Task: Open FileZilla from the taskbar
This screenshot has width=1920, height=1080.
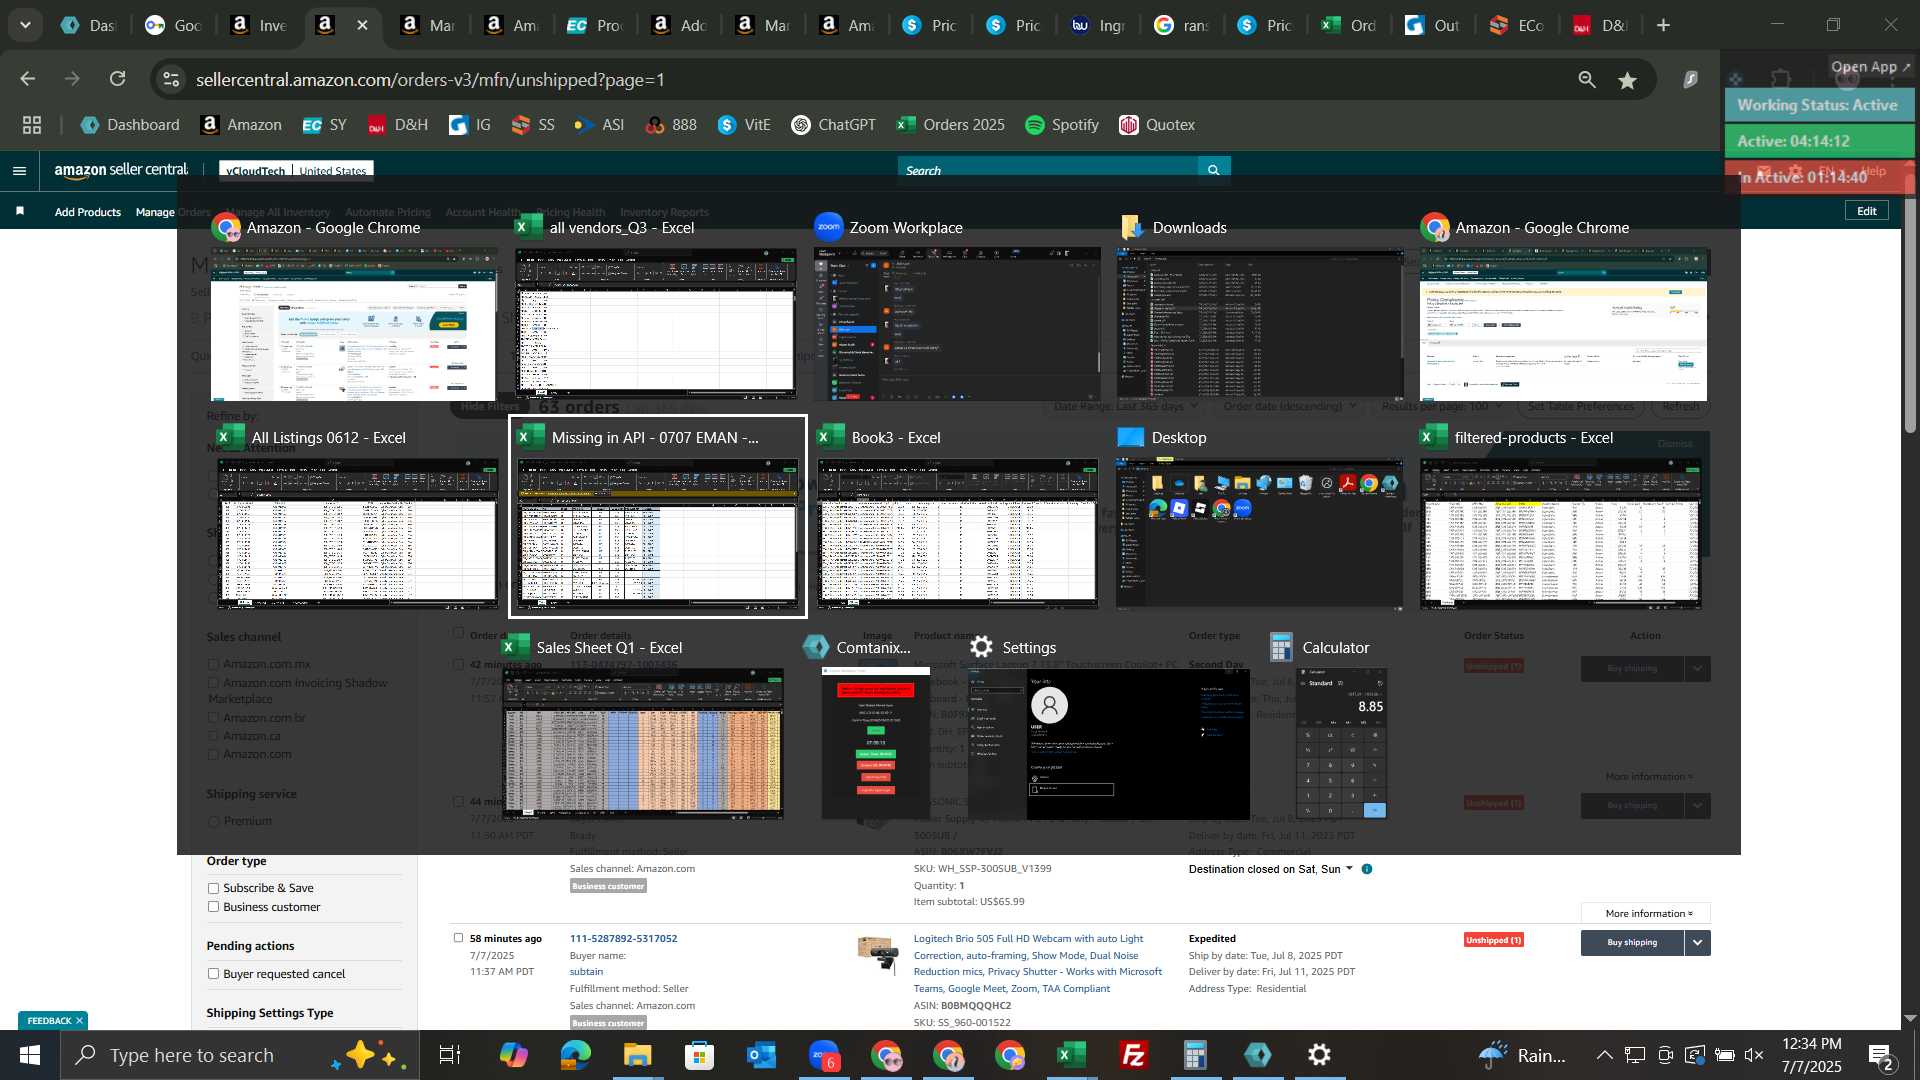Action: click(x=1133, y=1055)
